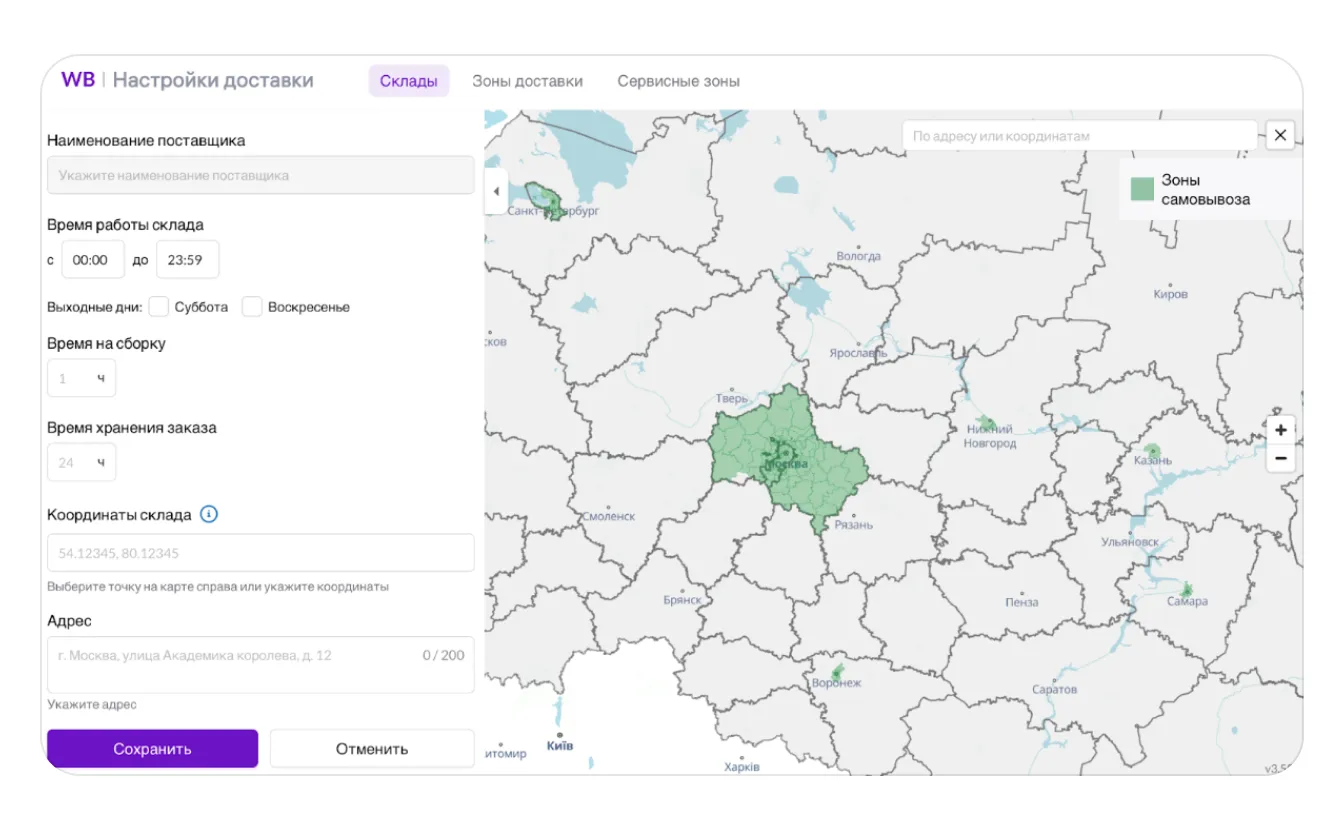Click the Київ city label on map
1344x830 pixels.
[560, 745]
